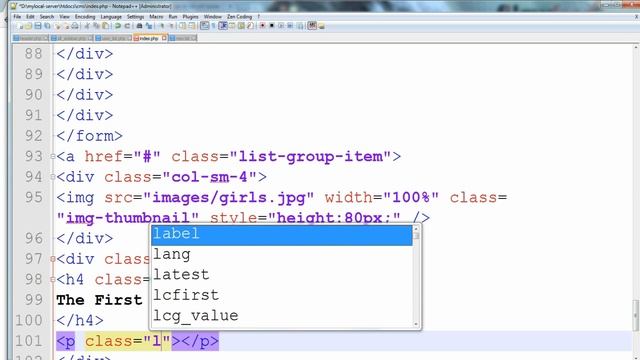The width and height of the screenshot is (640, 360).
Task: Open the Language menu
Action: click(111, 17)
